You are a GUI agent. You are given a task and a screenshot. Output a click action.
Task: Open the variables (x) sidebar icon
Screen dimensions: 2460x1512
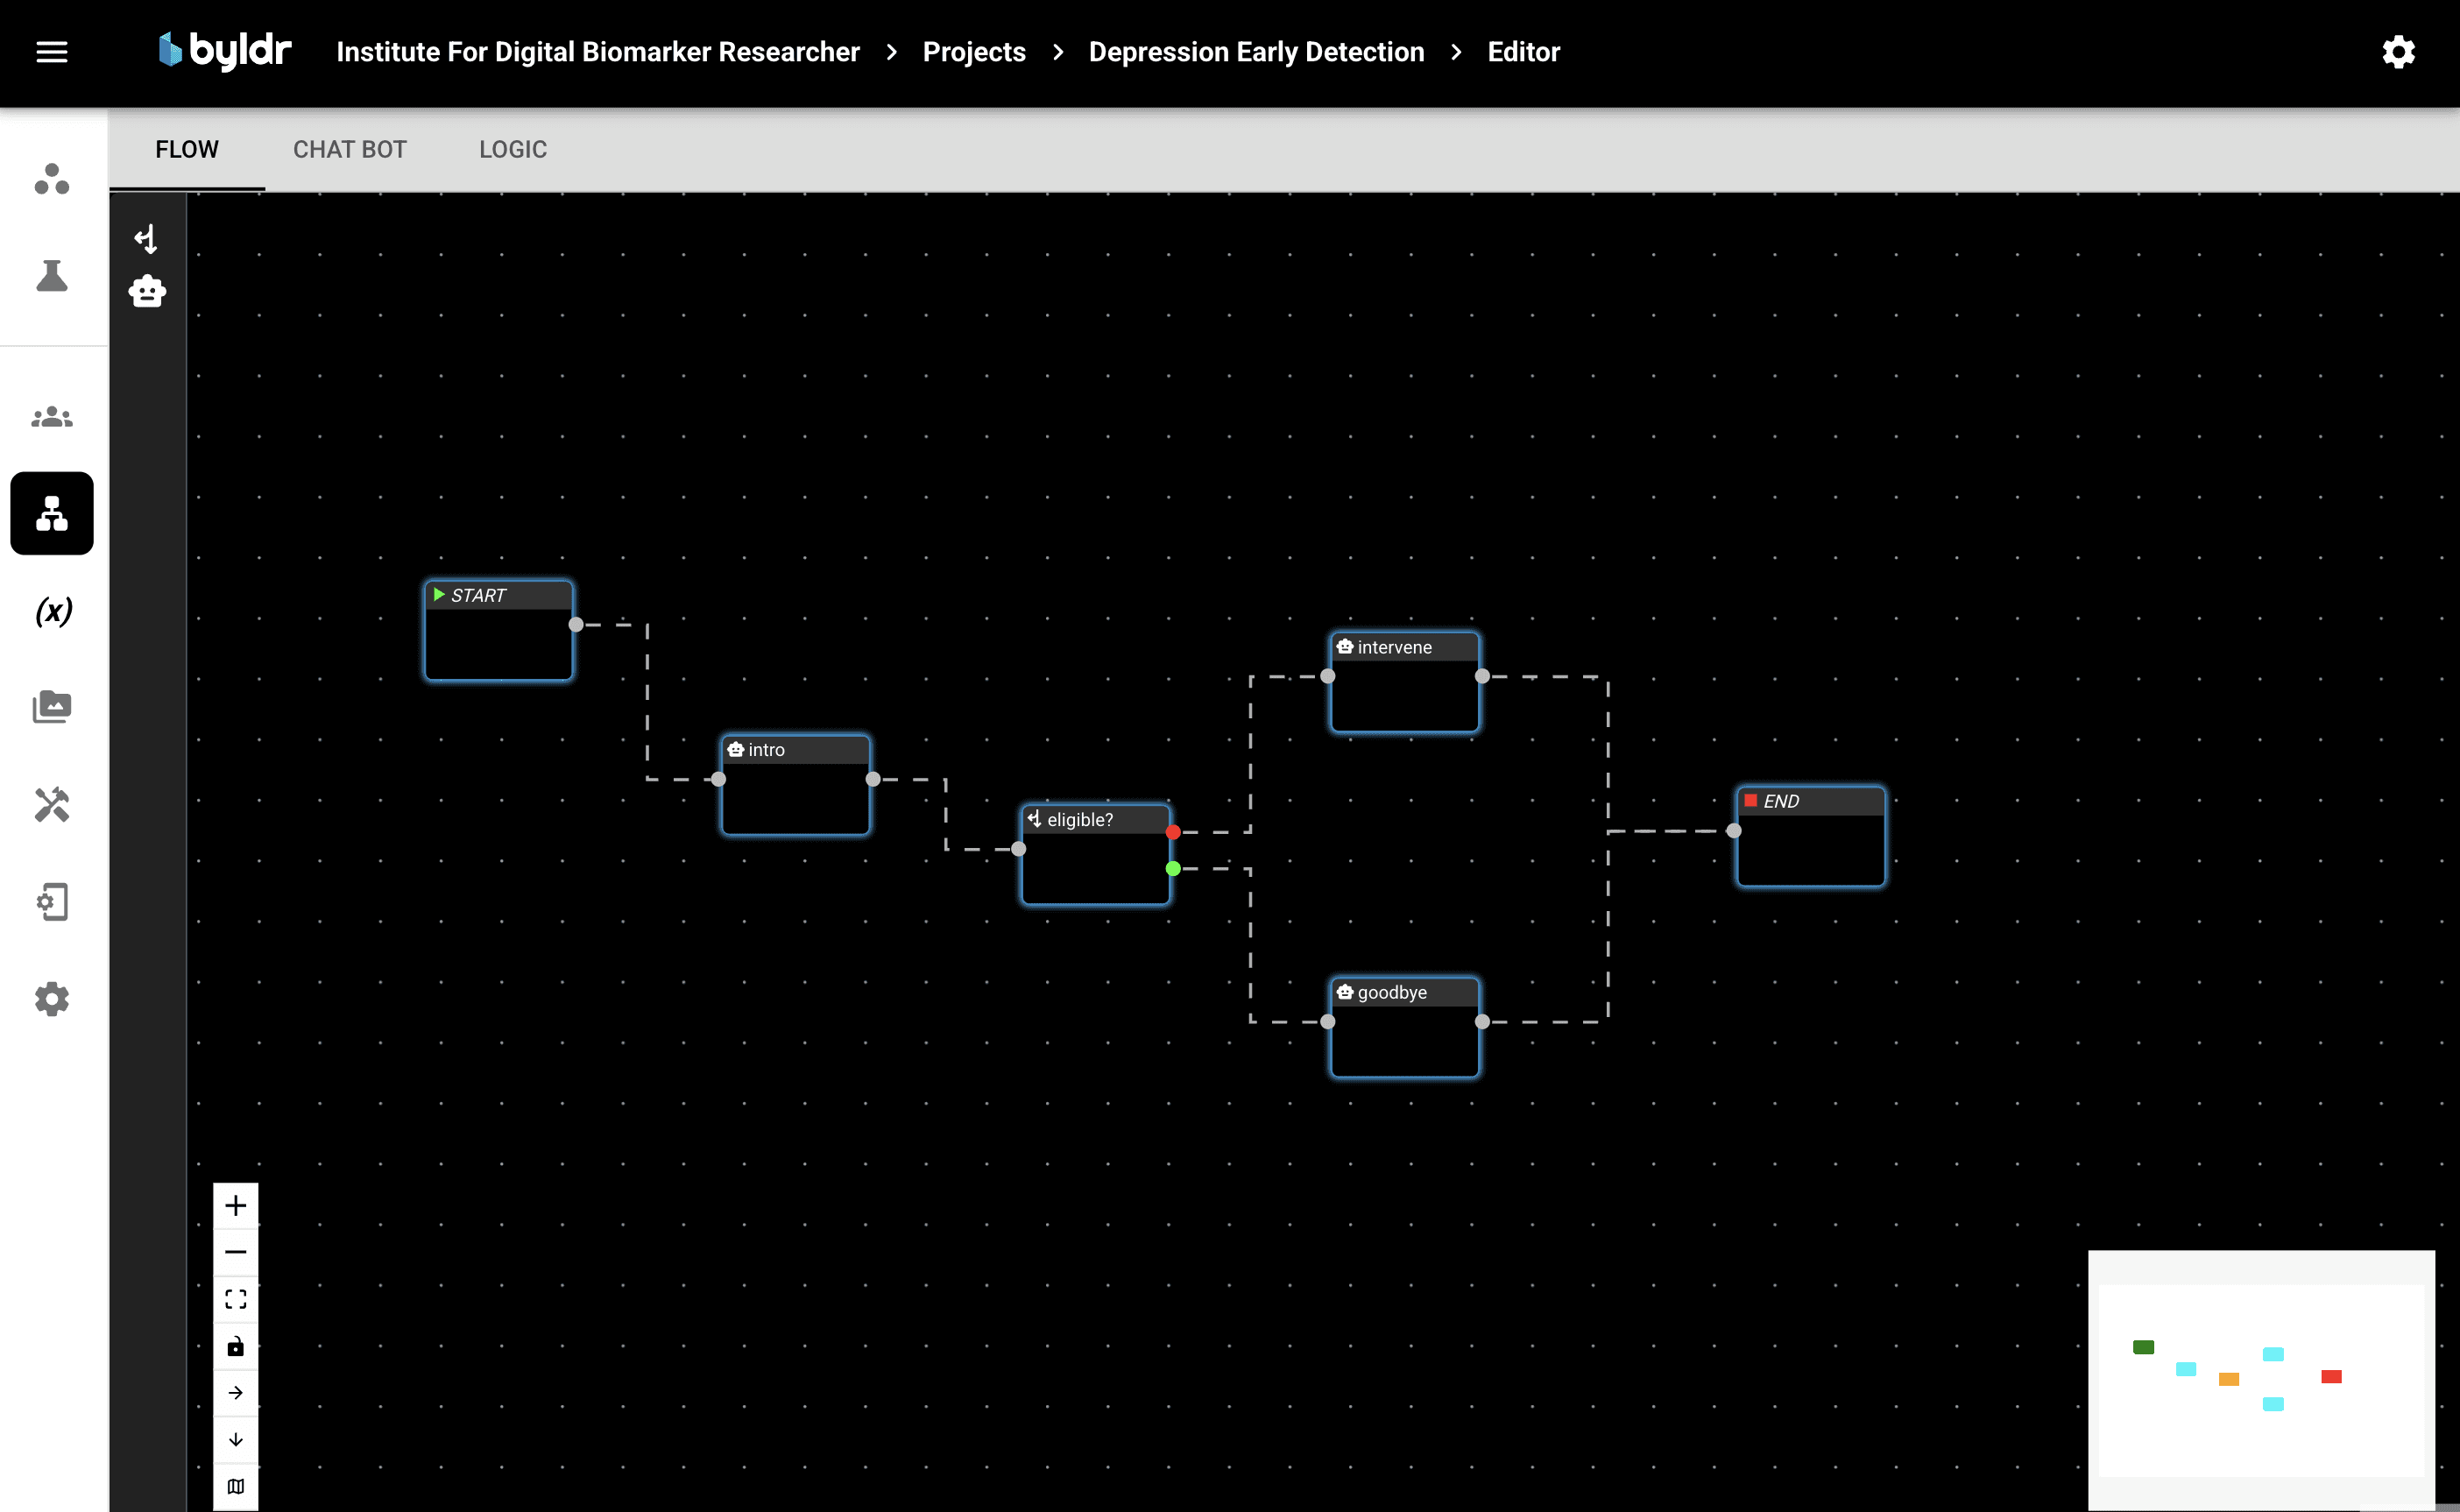pyautogui.click(x=53, y=611)
